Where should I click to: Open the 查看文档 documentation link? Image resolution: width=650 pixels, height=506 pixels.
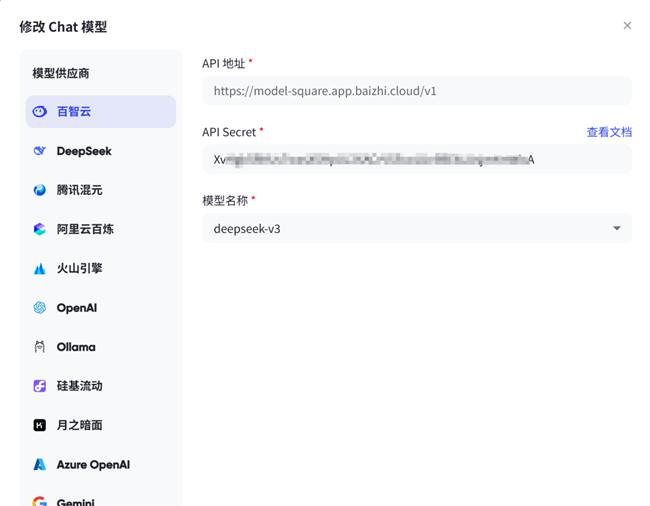point(609,132)
